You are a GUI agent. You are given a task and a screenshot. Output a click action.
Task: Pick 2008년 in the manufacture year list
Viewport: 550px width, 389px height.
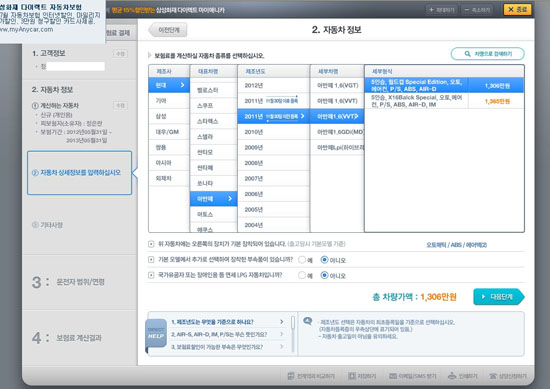coord(274,163)
